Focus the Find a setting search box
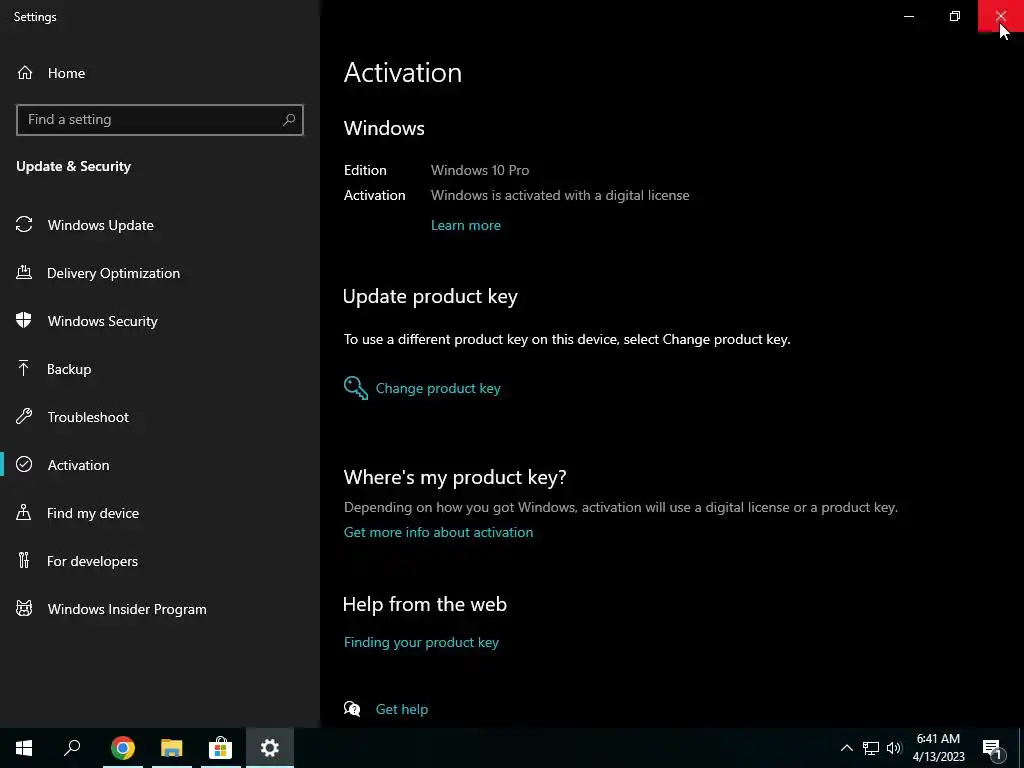The height and width of the screenshot is (768, 1024). click(x=160, y=120)
